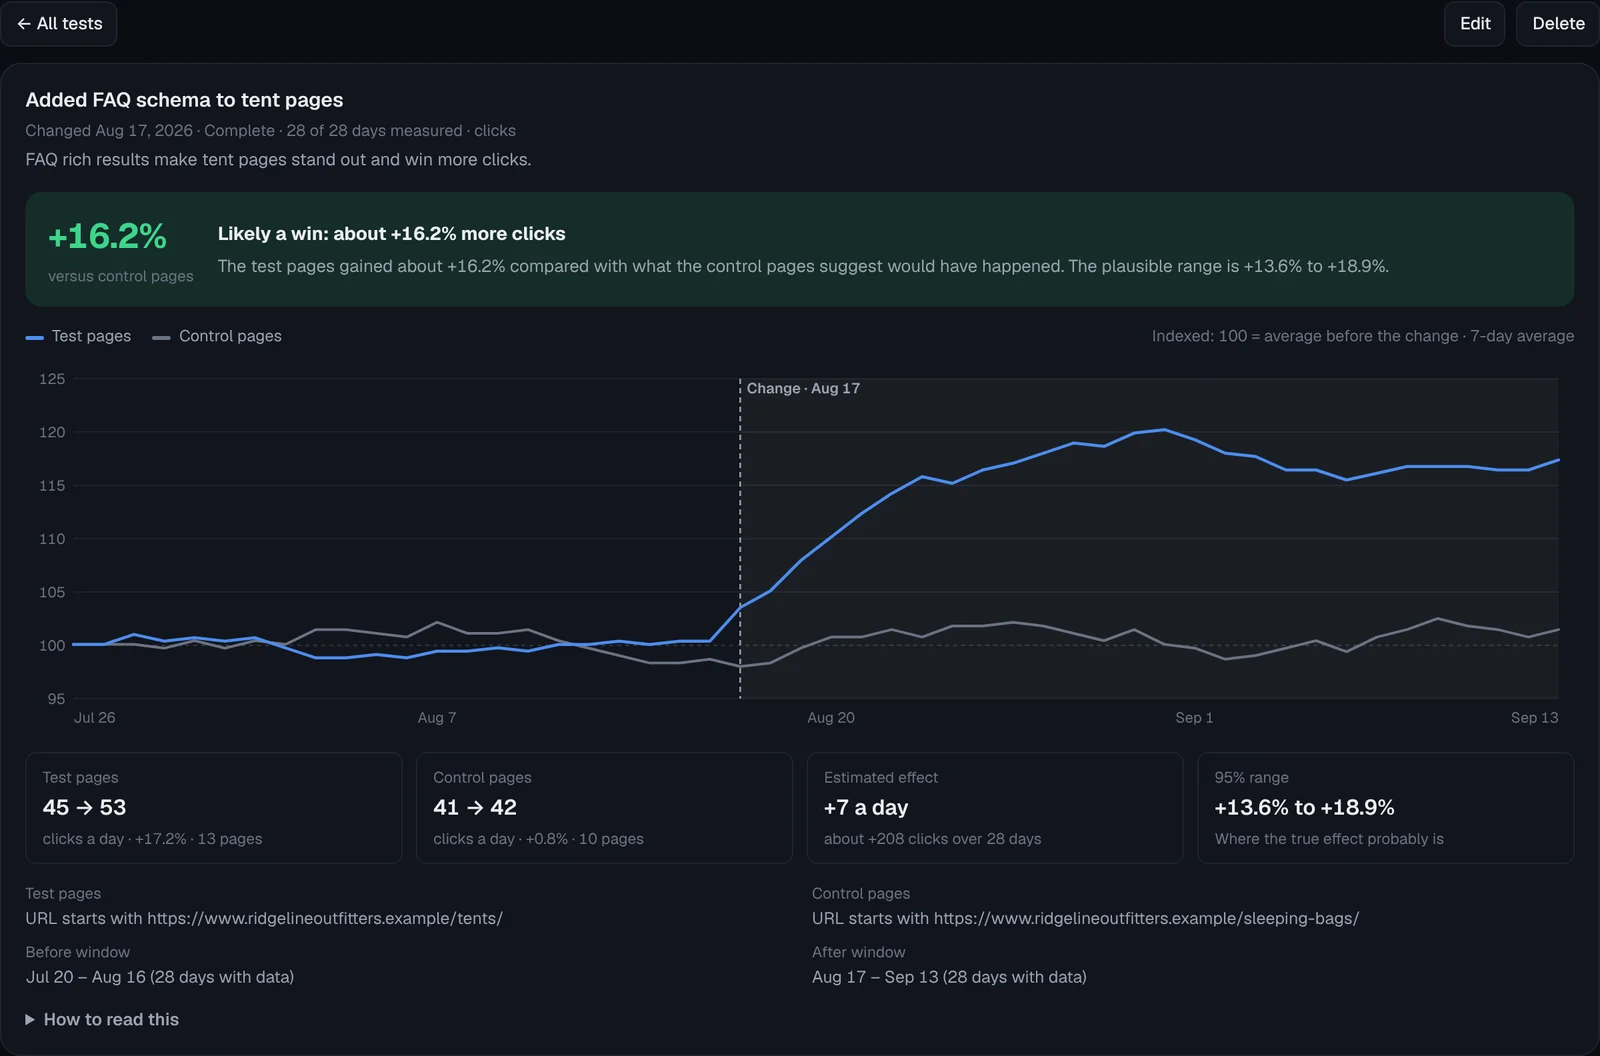Click the Changed Aug 17, 2026 status line
1600x1056 pixels.
pyautogui.click(x=270, y=131)
